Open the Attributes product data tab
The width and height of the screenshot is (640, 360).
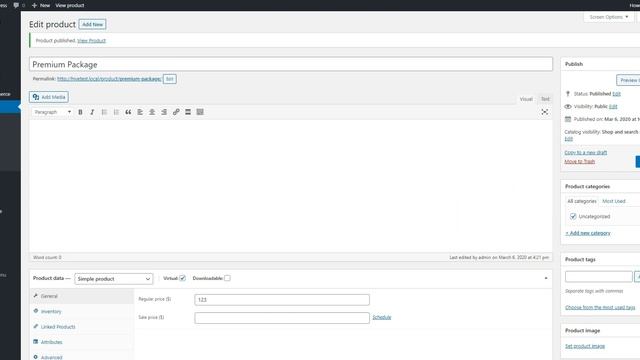[82, 342]
